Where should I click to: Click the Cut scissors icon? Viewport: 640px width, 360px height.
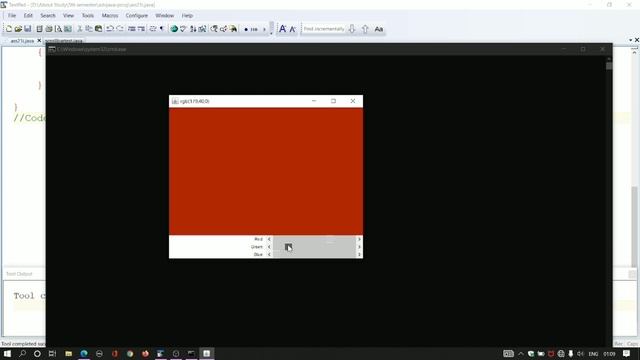80,29
